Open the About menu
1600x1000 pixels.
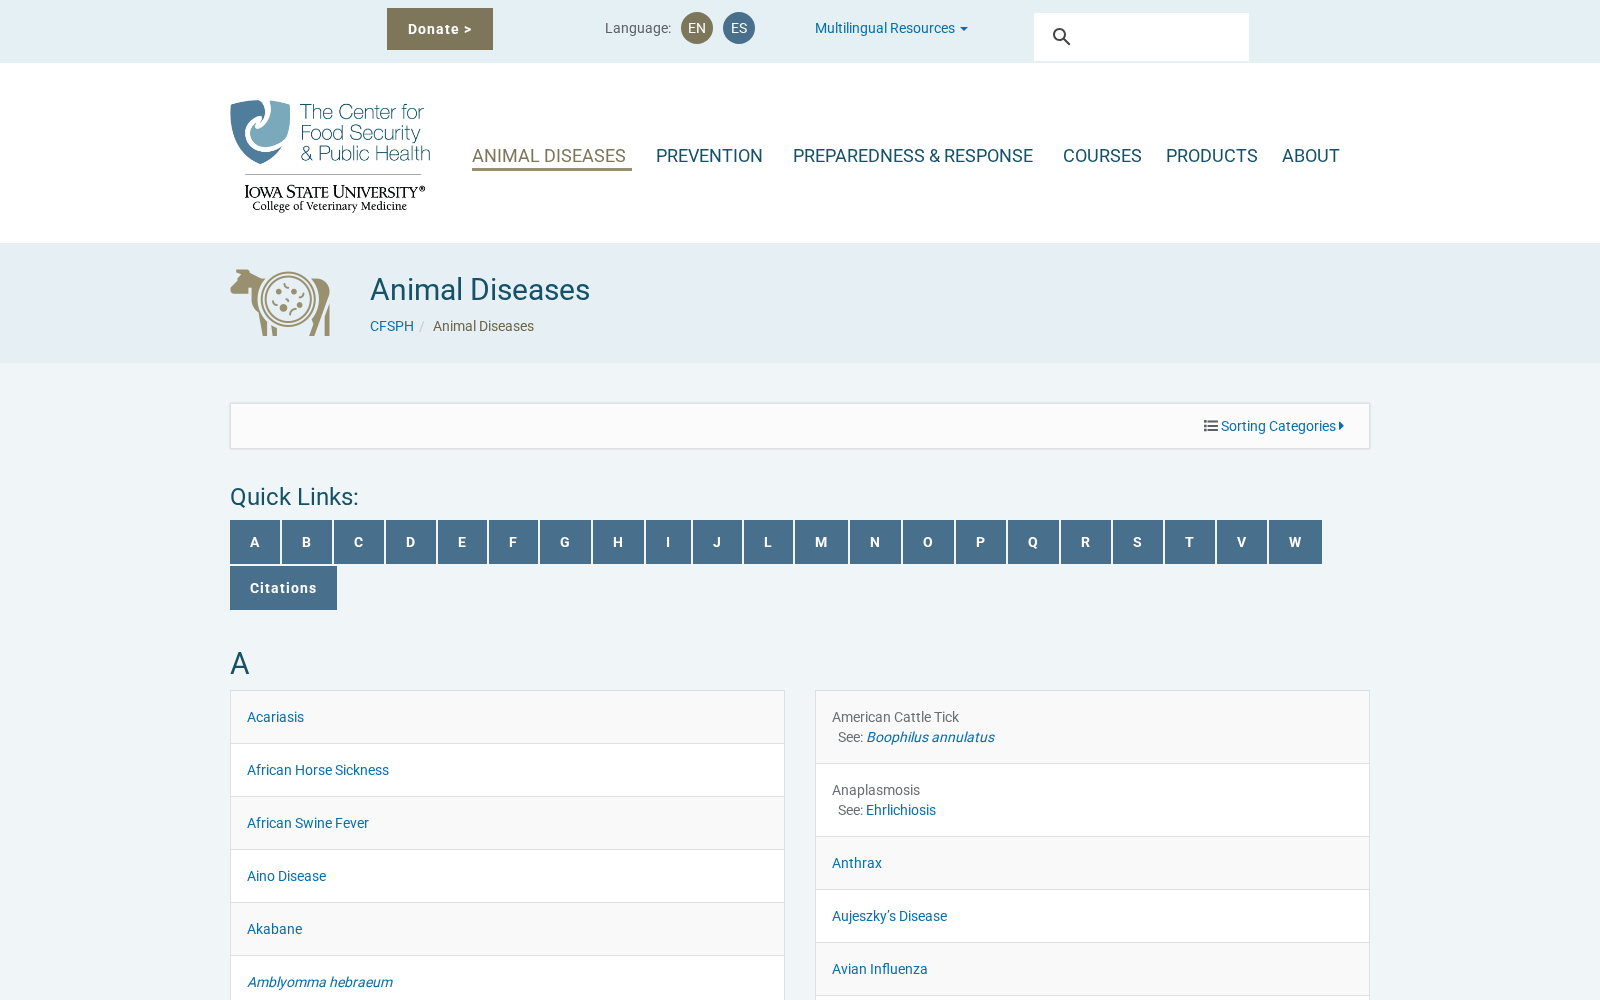[x=1311, y=156]
